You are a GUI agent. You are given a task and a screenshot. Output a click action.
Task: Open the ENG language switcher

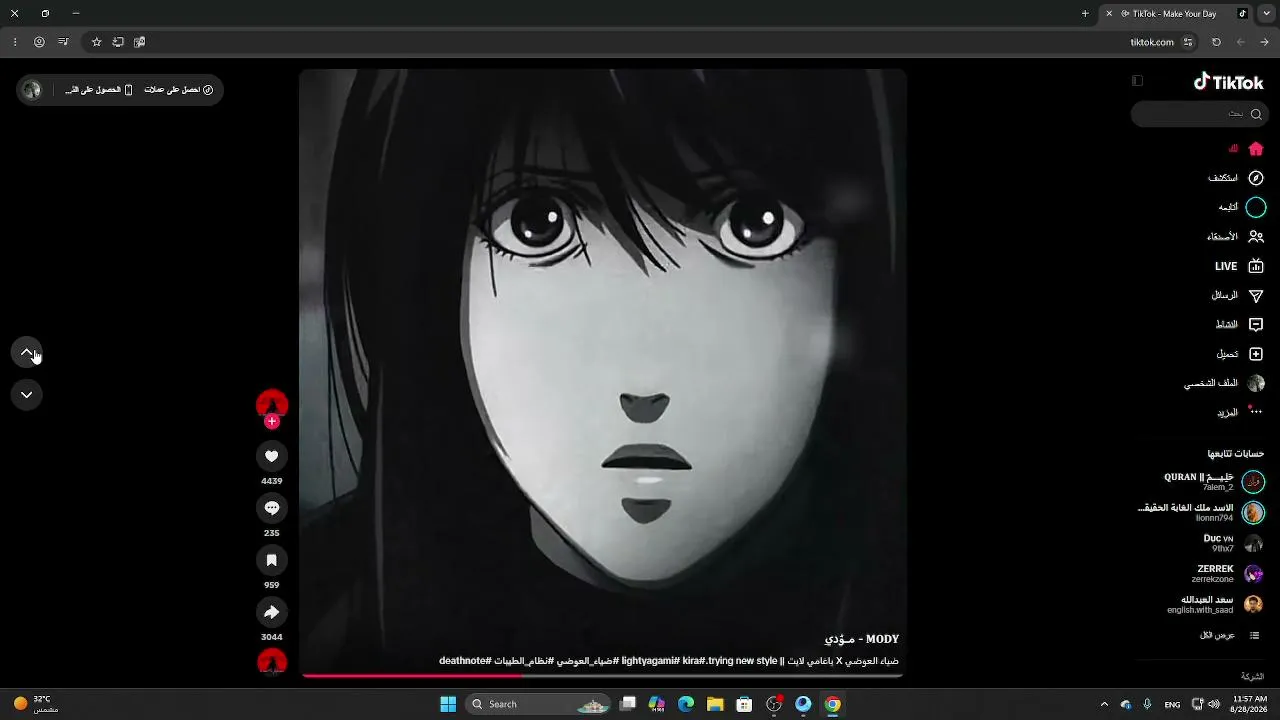[1172, 704]
